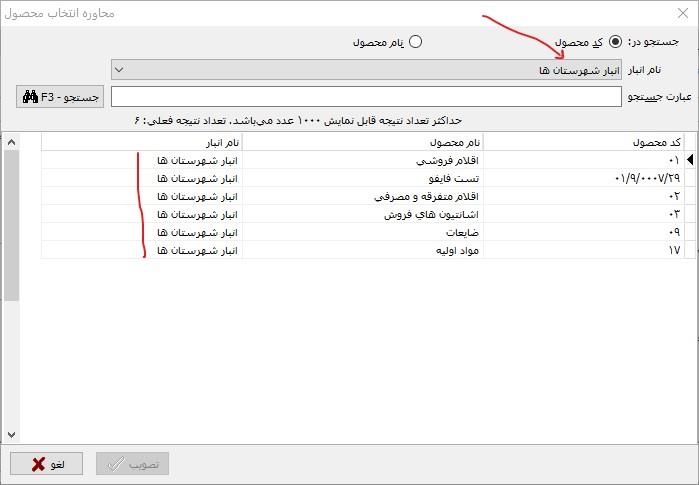Select the نام محصول radio button
Image resolution: width=699 pixels, height=485 pixels.
pyautogui.click(x=416, y=42)
